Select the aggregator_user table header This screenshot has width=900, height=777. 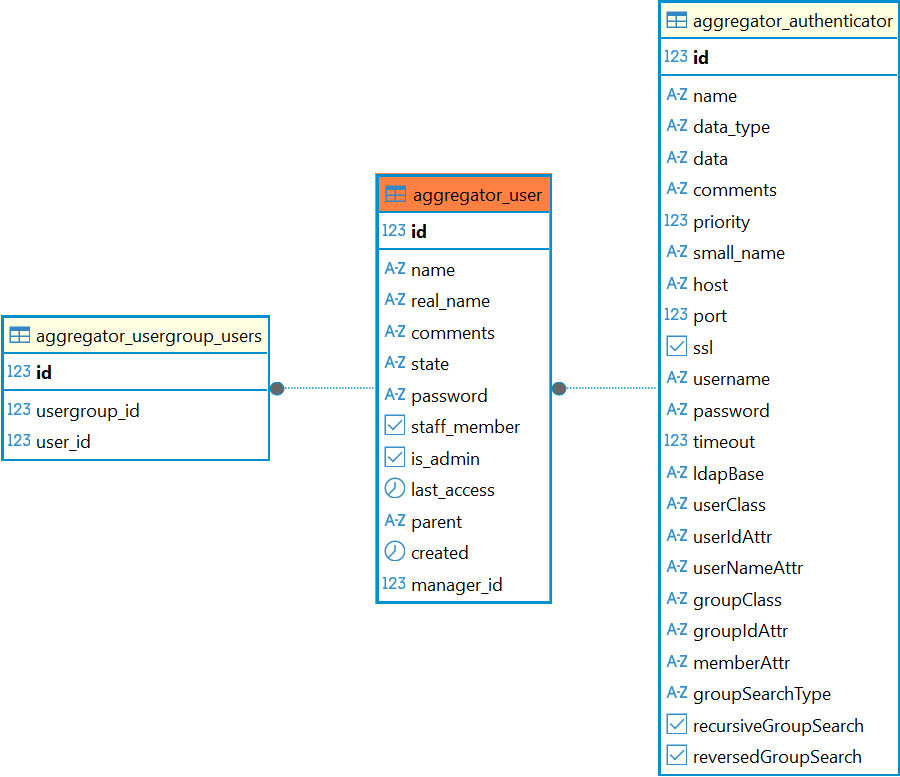(x=477, y=195)
